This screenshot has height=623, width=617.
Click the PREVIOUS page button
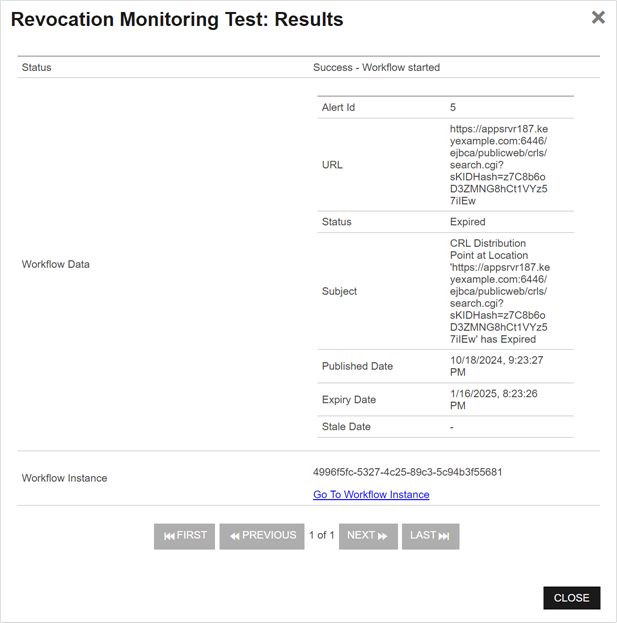[x=262, y=536]
